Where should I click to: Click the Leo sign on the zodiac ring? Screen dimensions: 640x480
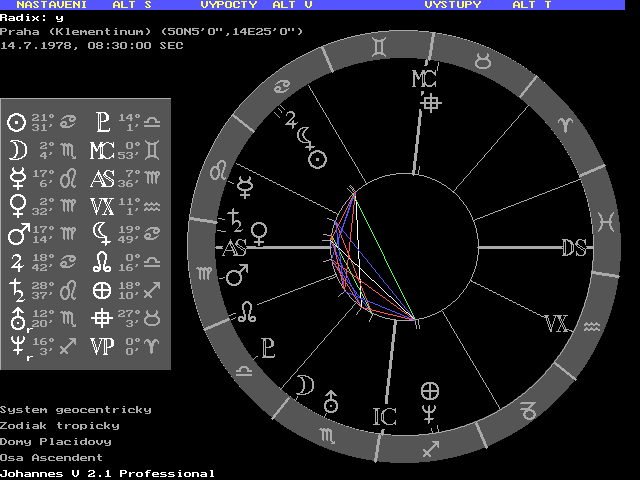(215, 170)
